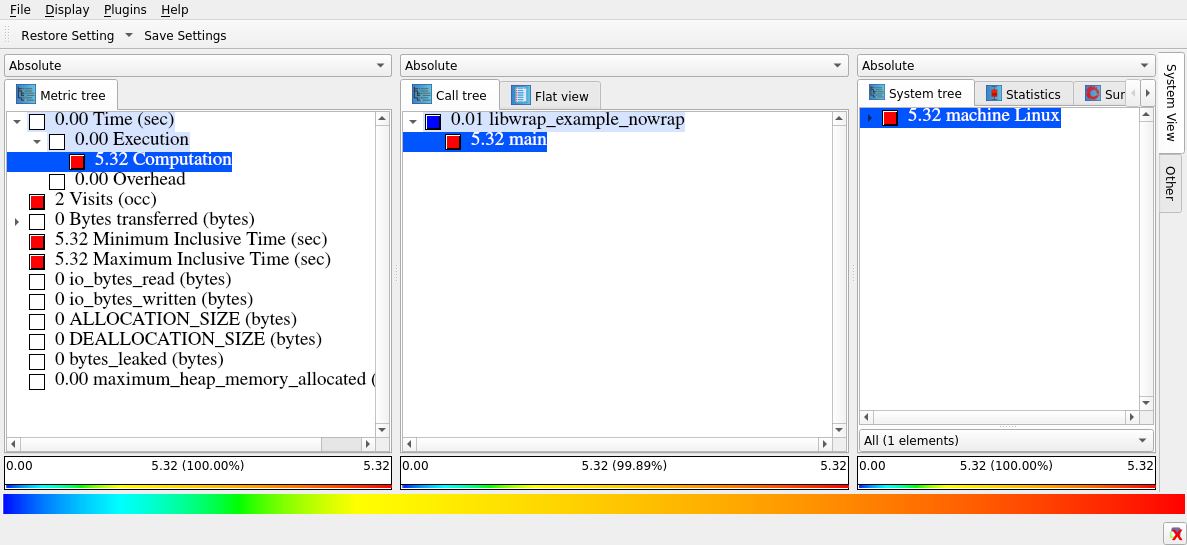
Task: Click the System tree tab icon
Action: 876,93
